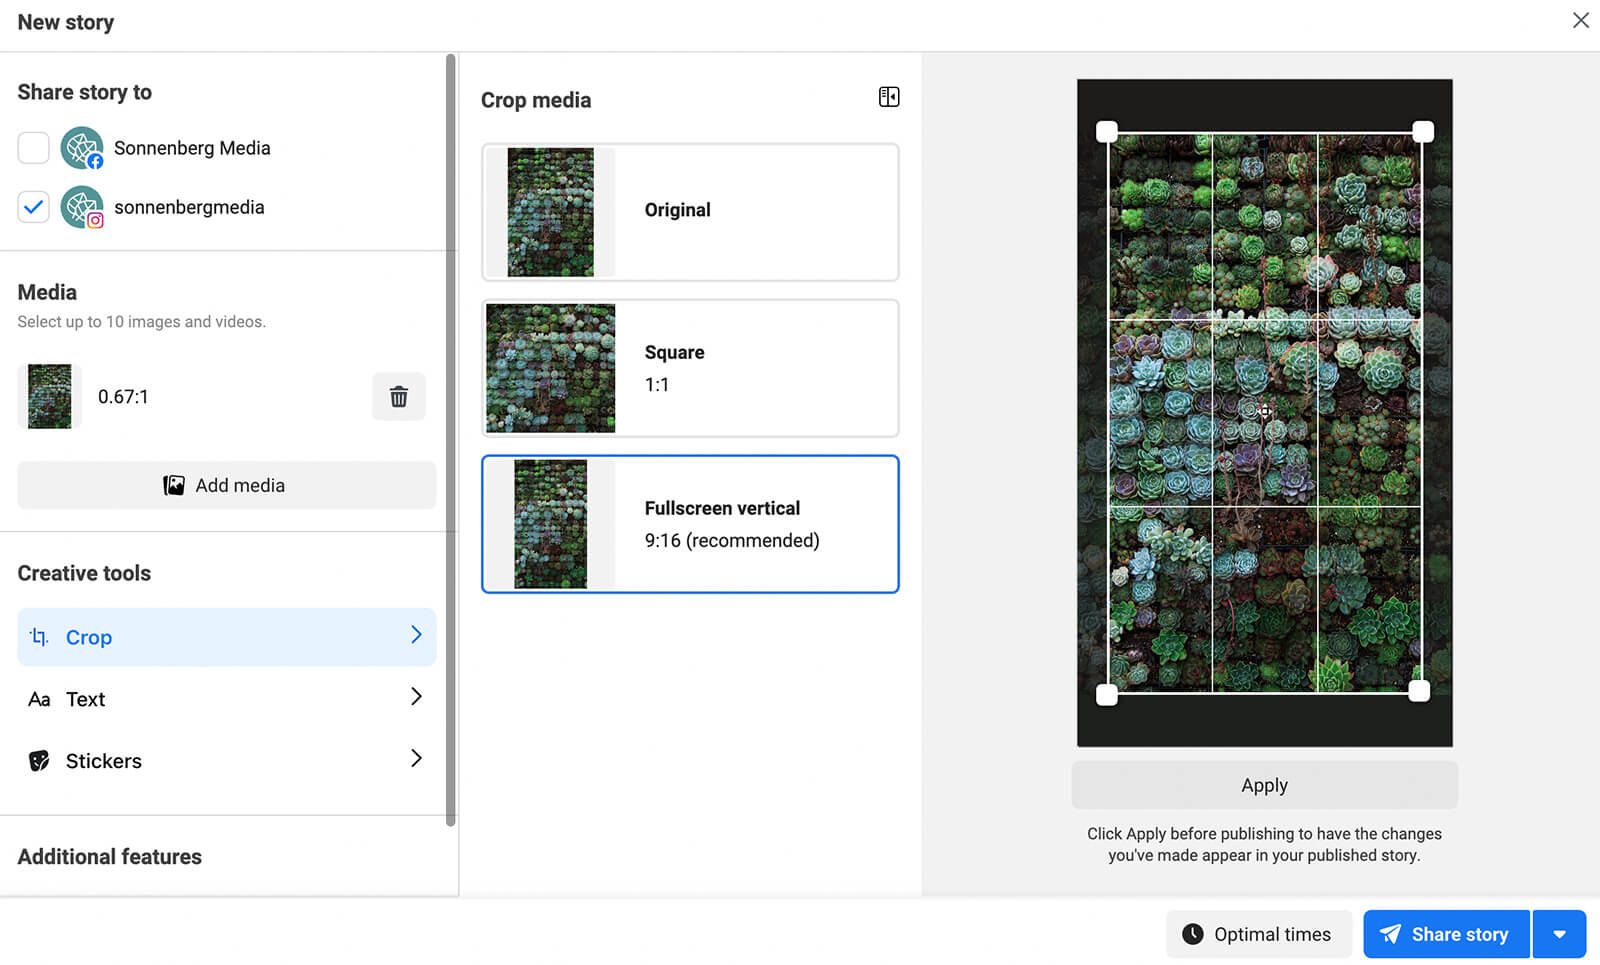Choose the Square 1:1 crop option
Screen dimensions: 1600x965
point(690,368)
